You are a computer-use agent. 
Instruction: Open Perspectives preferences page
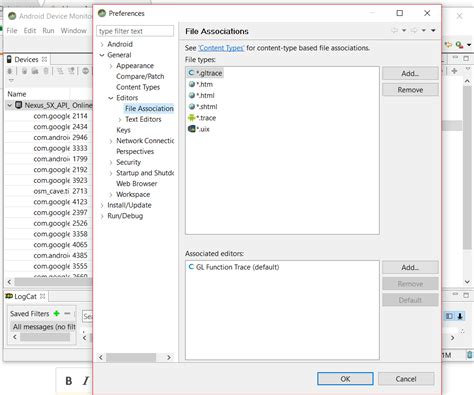coord(135,151)
